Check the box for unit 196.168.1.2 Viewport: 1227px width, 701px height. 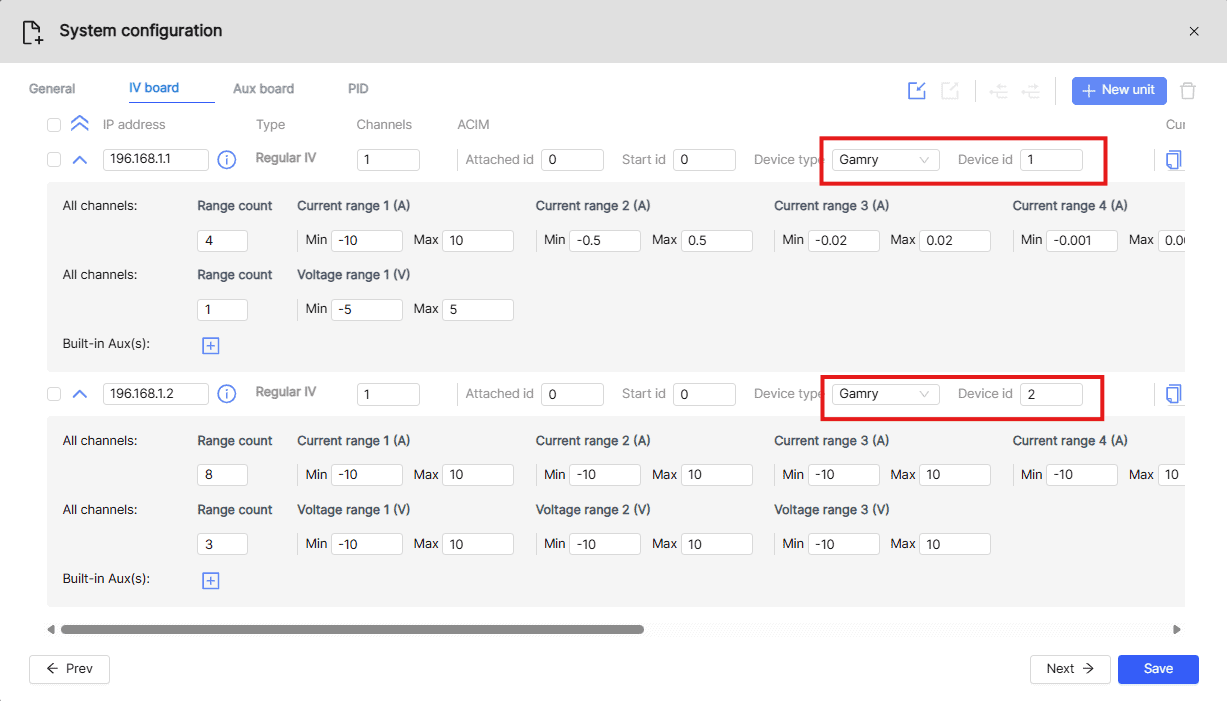[x=54, y=394]
